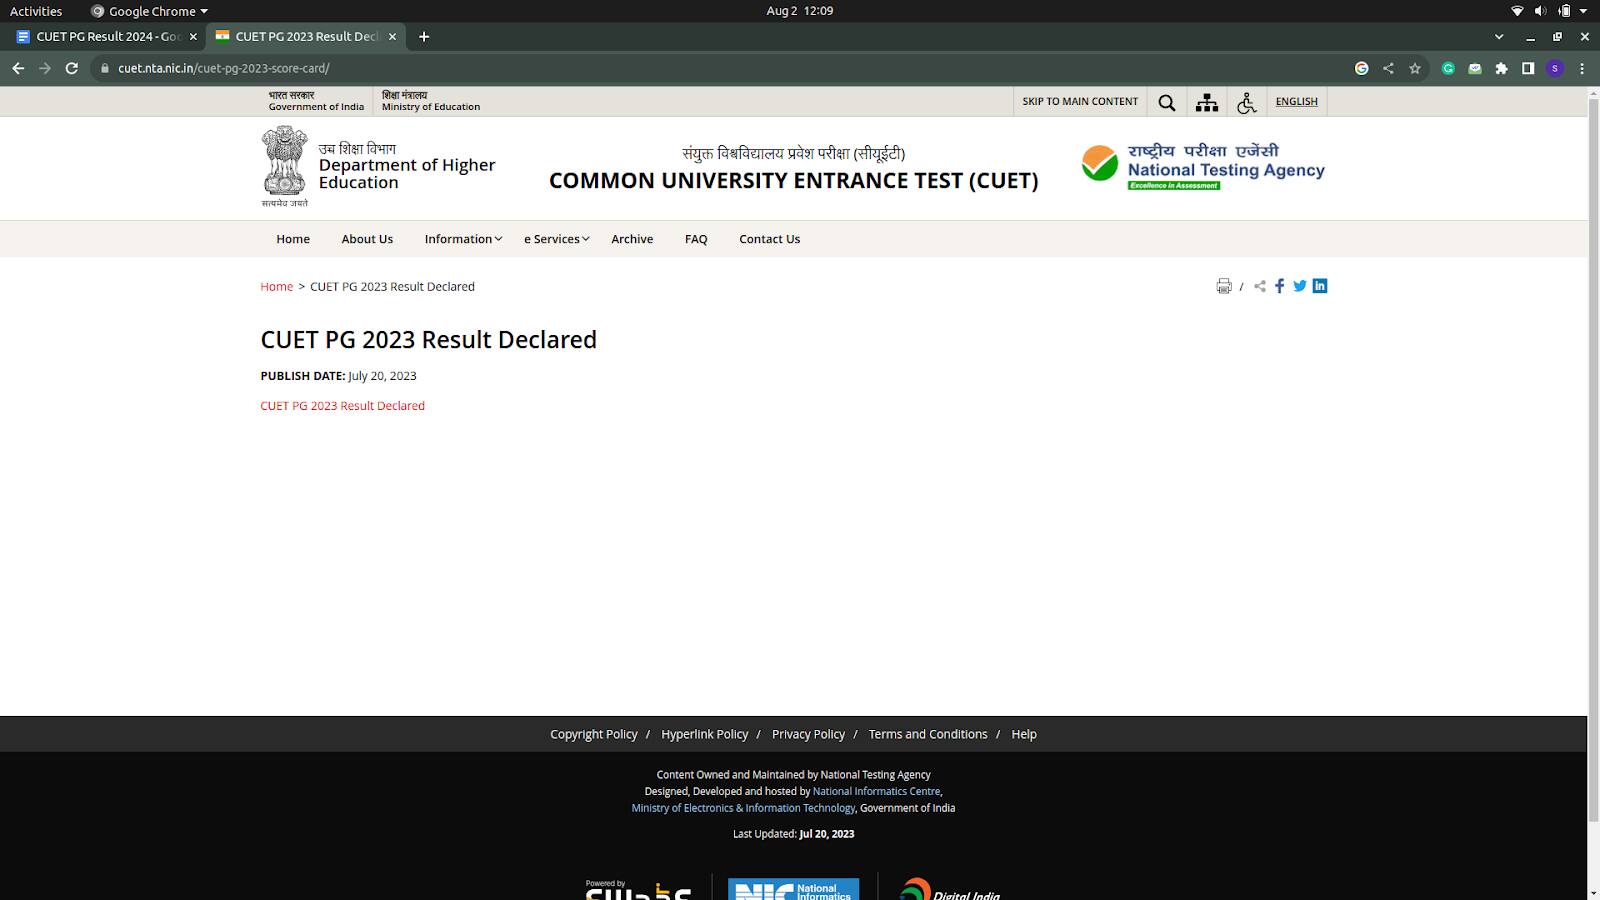Click the browser forward arrow
1600x900 pixels.
pos(44,68)
